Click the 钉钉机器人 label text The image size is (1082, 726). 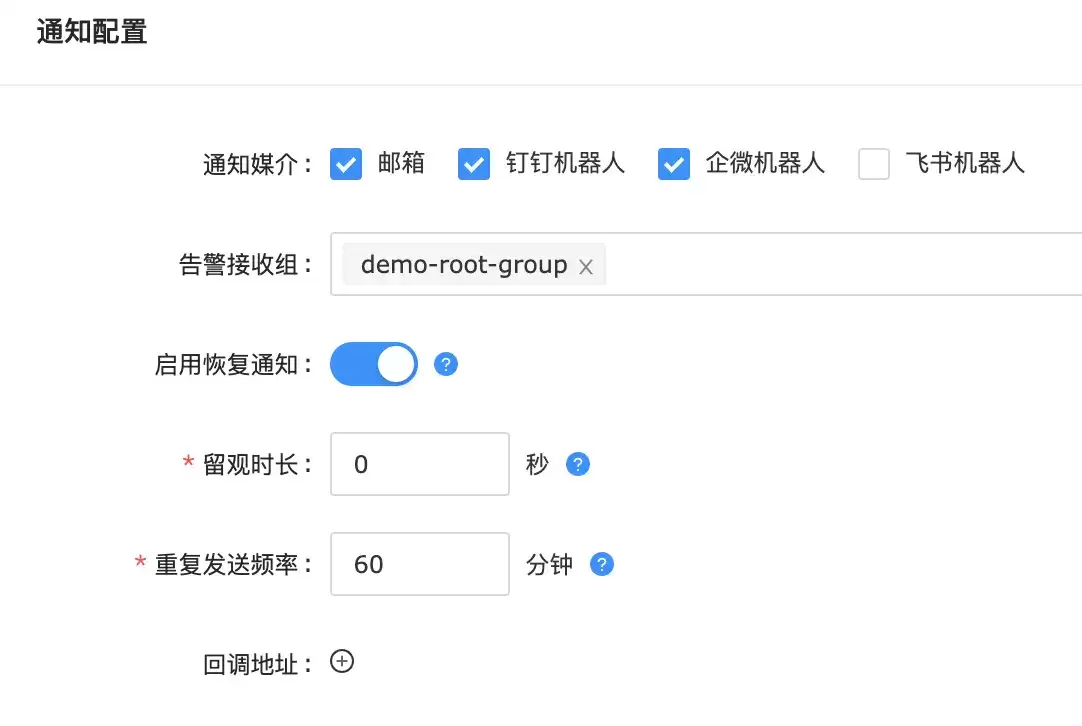[565, 164]
